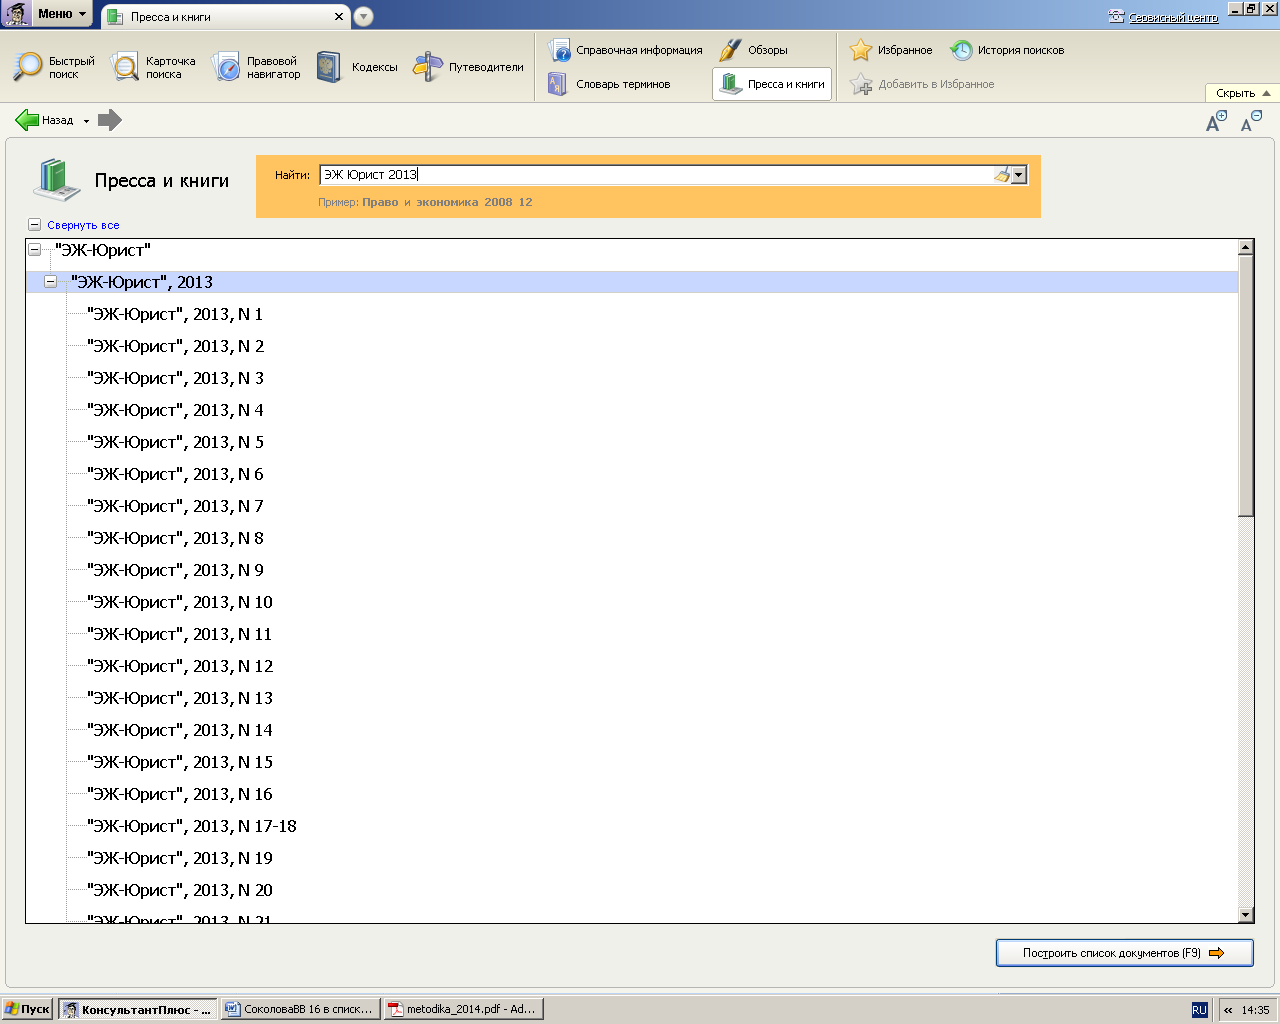Open the tab list dropdown arrow
The width and height of the screenshot is (1280, 1024).
pos(363,17)
